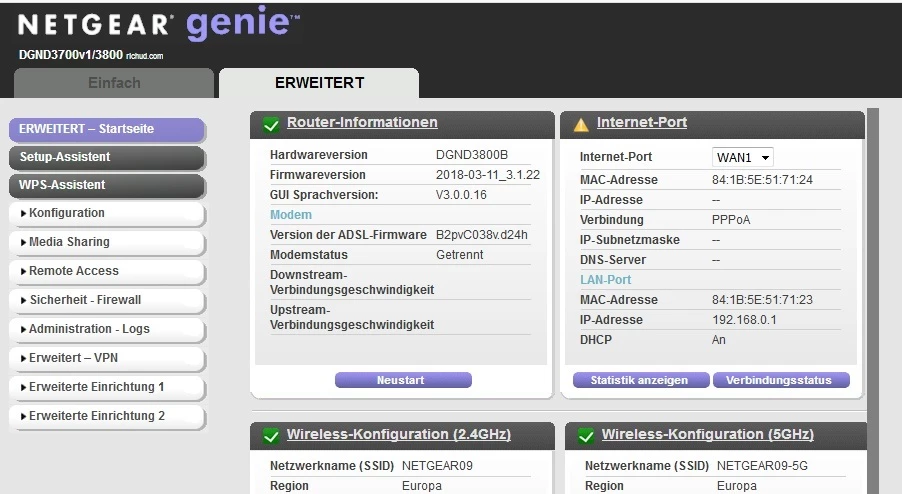This screenshot has width=902, height=494.
Task: Click the Verbindung value PPPoA
Action: pyautogui.click(x=731, y=220)
